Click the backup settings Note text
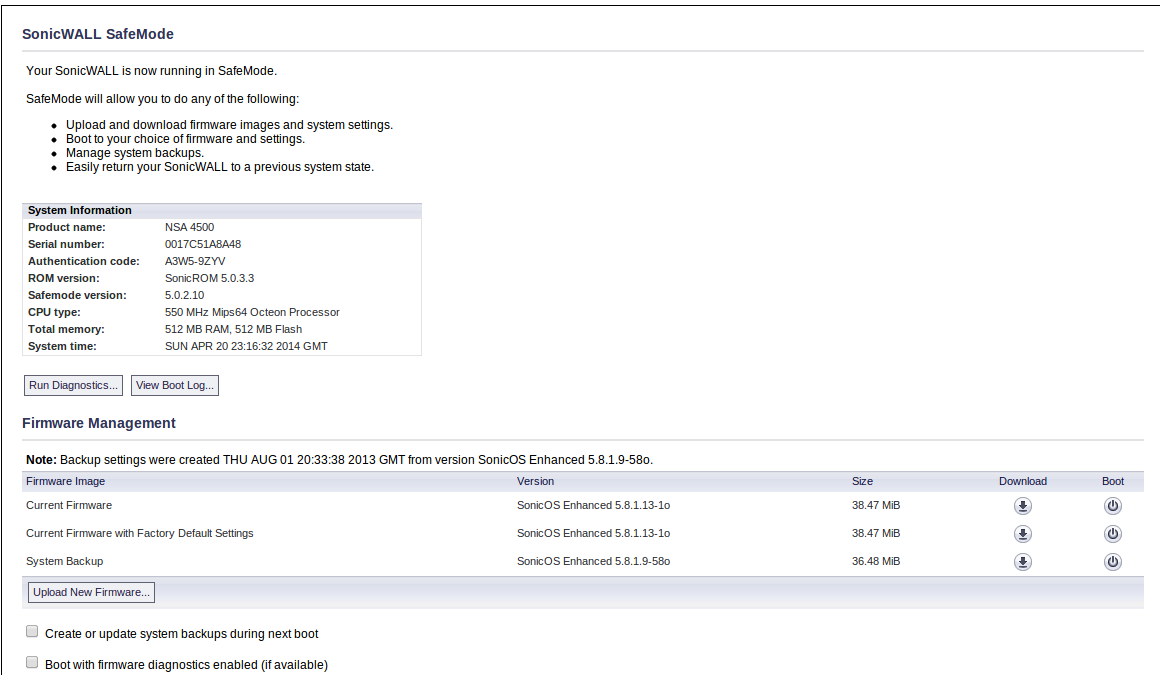This screenshot has height=675, width=1160. tap(340, 460)
